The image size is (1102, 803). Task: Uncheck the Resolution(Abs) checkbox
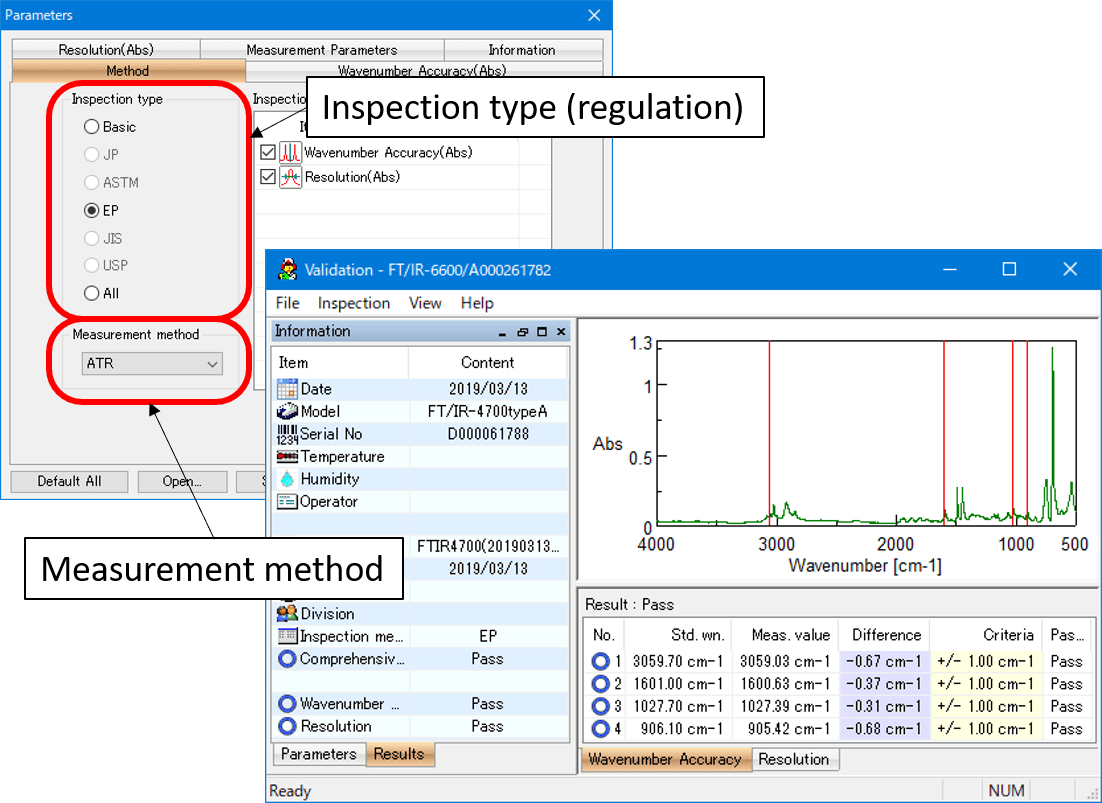point(267,177)
